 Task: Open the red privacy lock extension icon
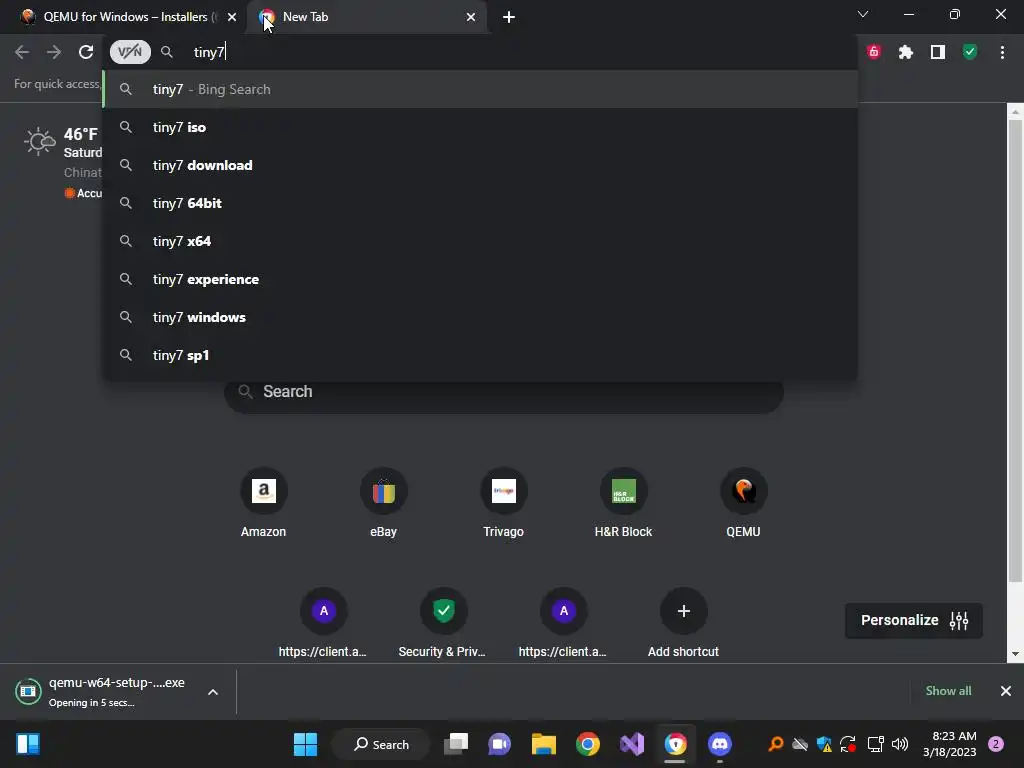[x=874, y=52]
